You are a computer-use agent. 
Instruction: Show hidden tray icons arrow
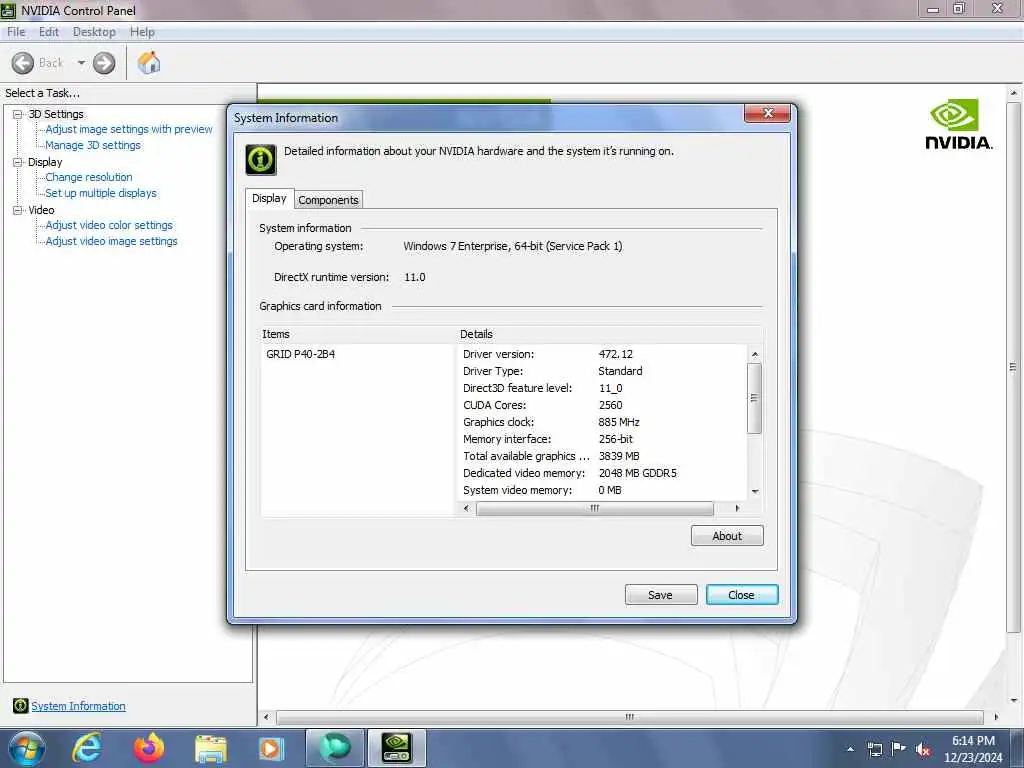[x=850, y=749]
